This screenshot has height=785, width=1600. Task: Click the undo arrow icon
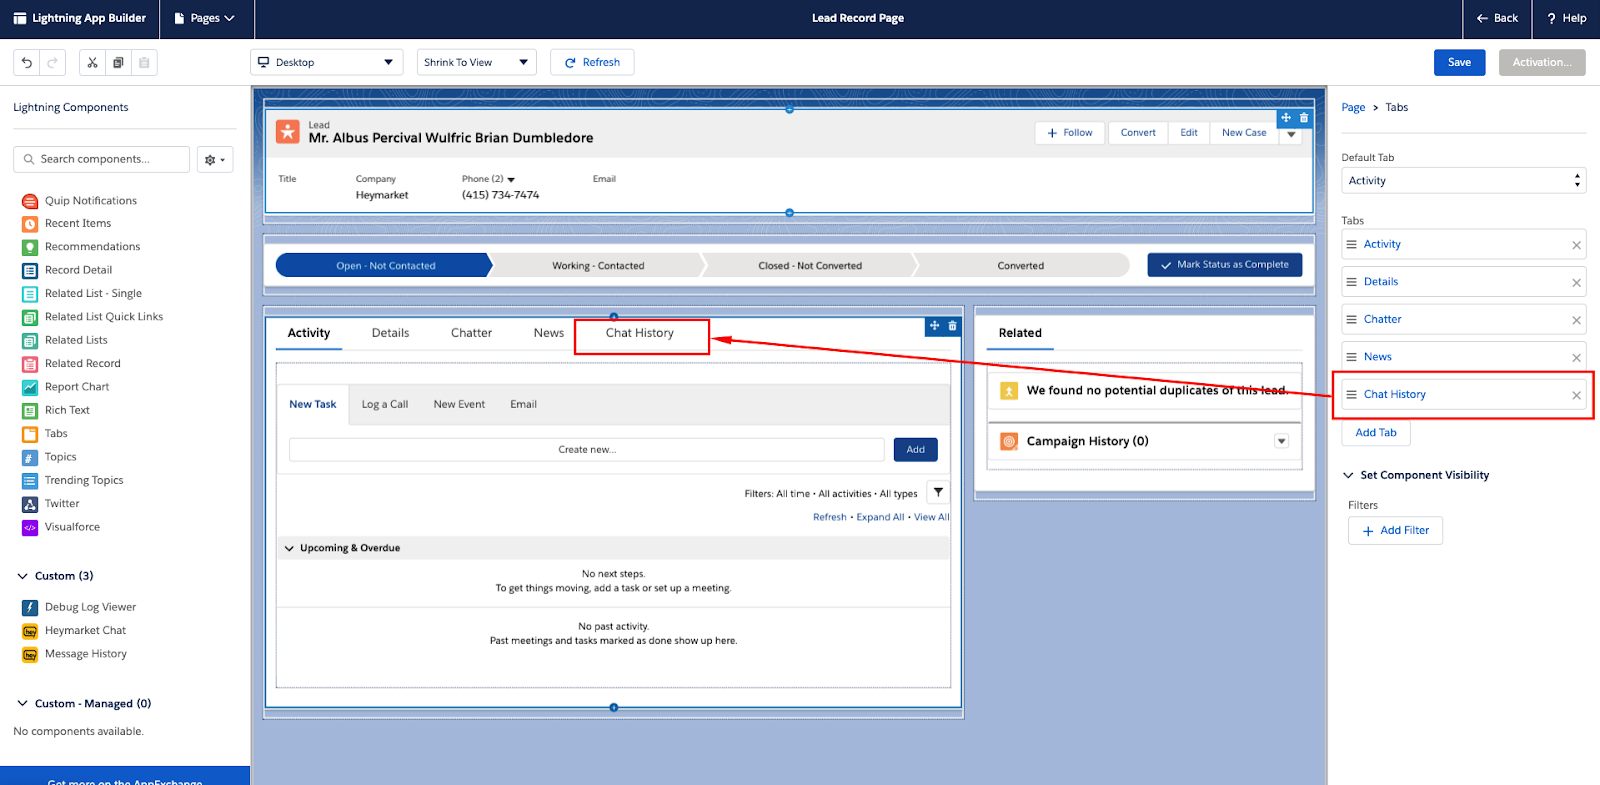pyautogui.click(x=27, y=62)
